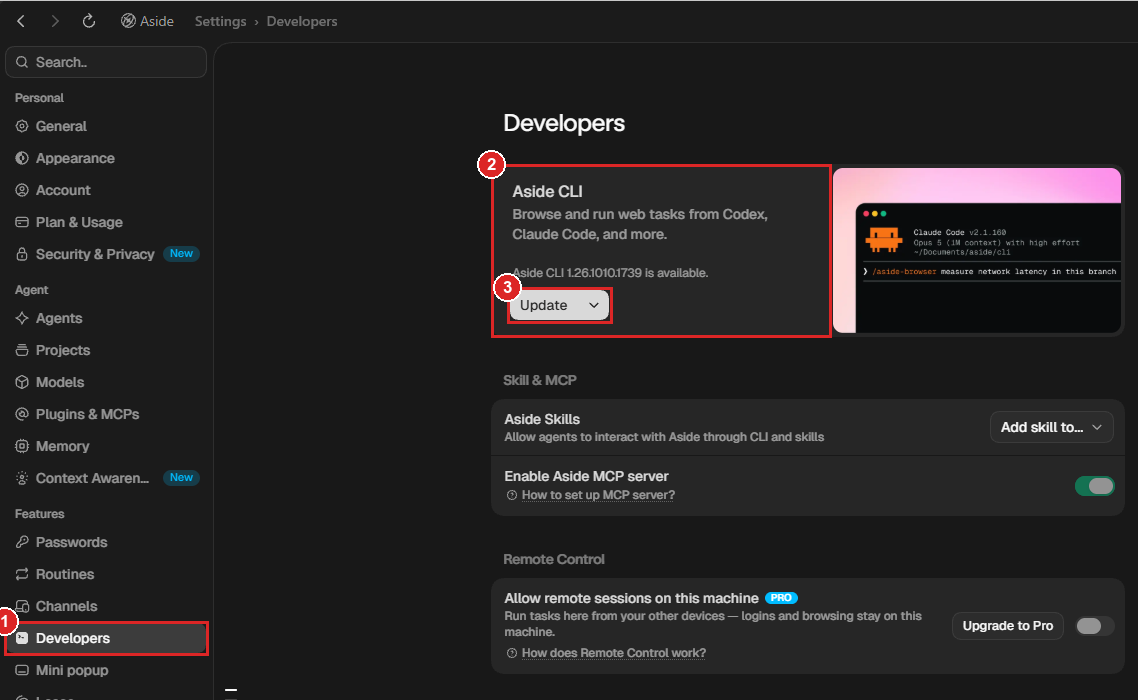1138x700 pixels.
Task: Click the Security & Privacy lock icon
Action: tap(22, 254)
